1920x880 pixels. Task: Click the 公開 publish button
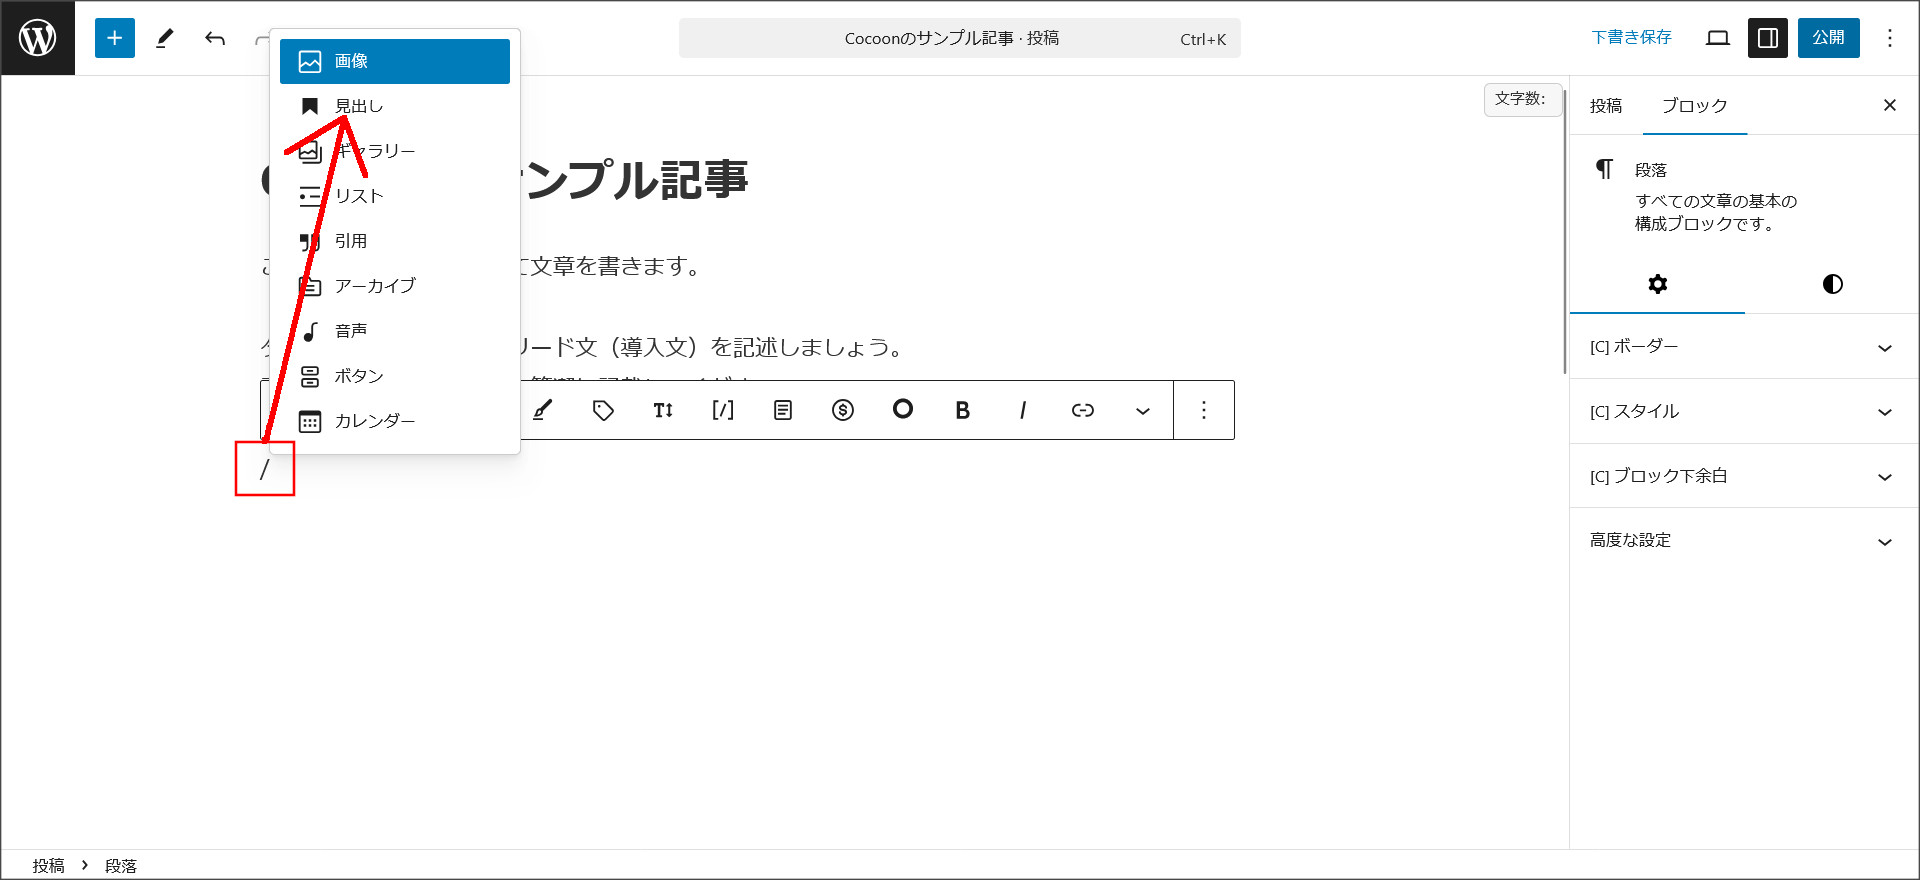(1829, 38)
